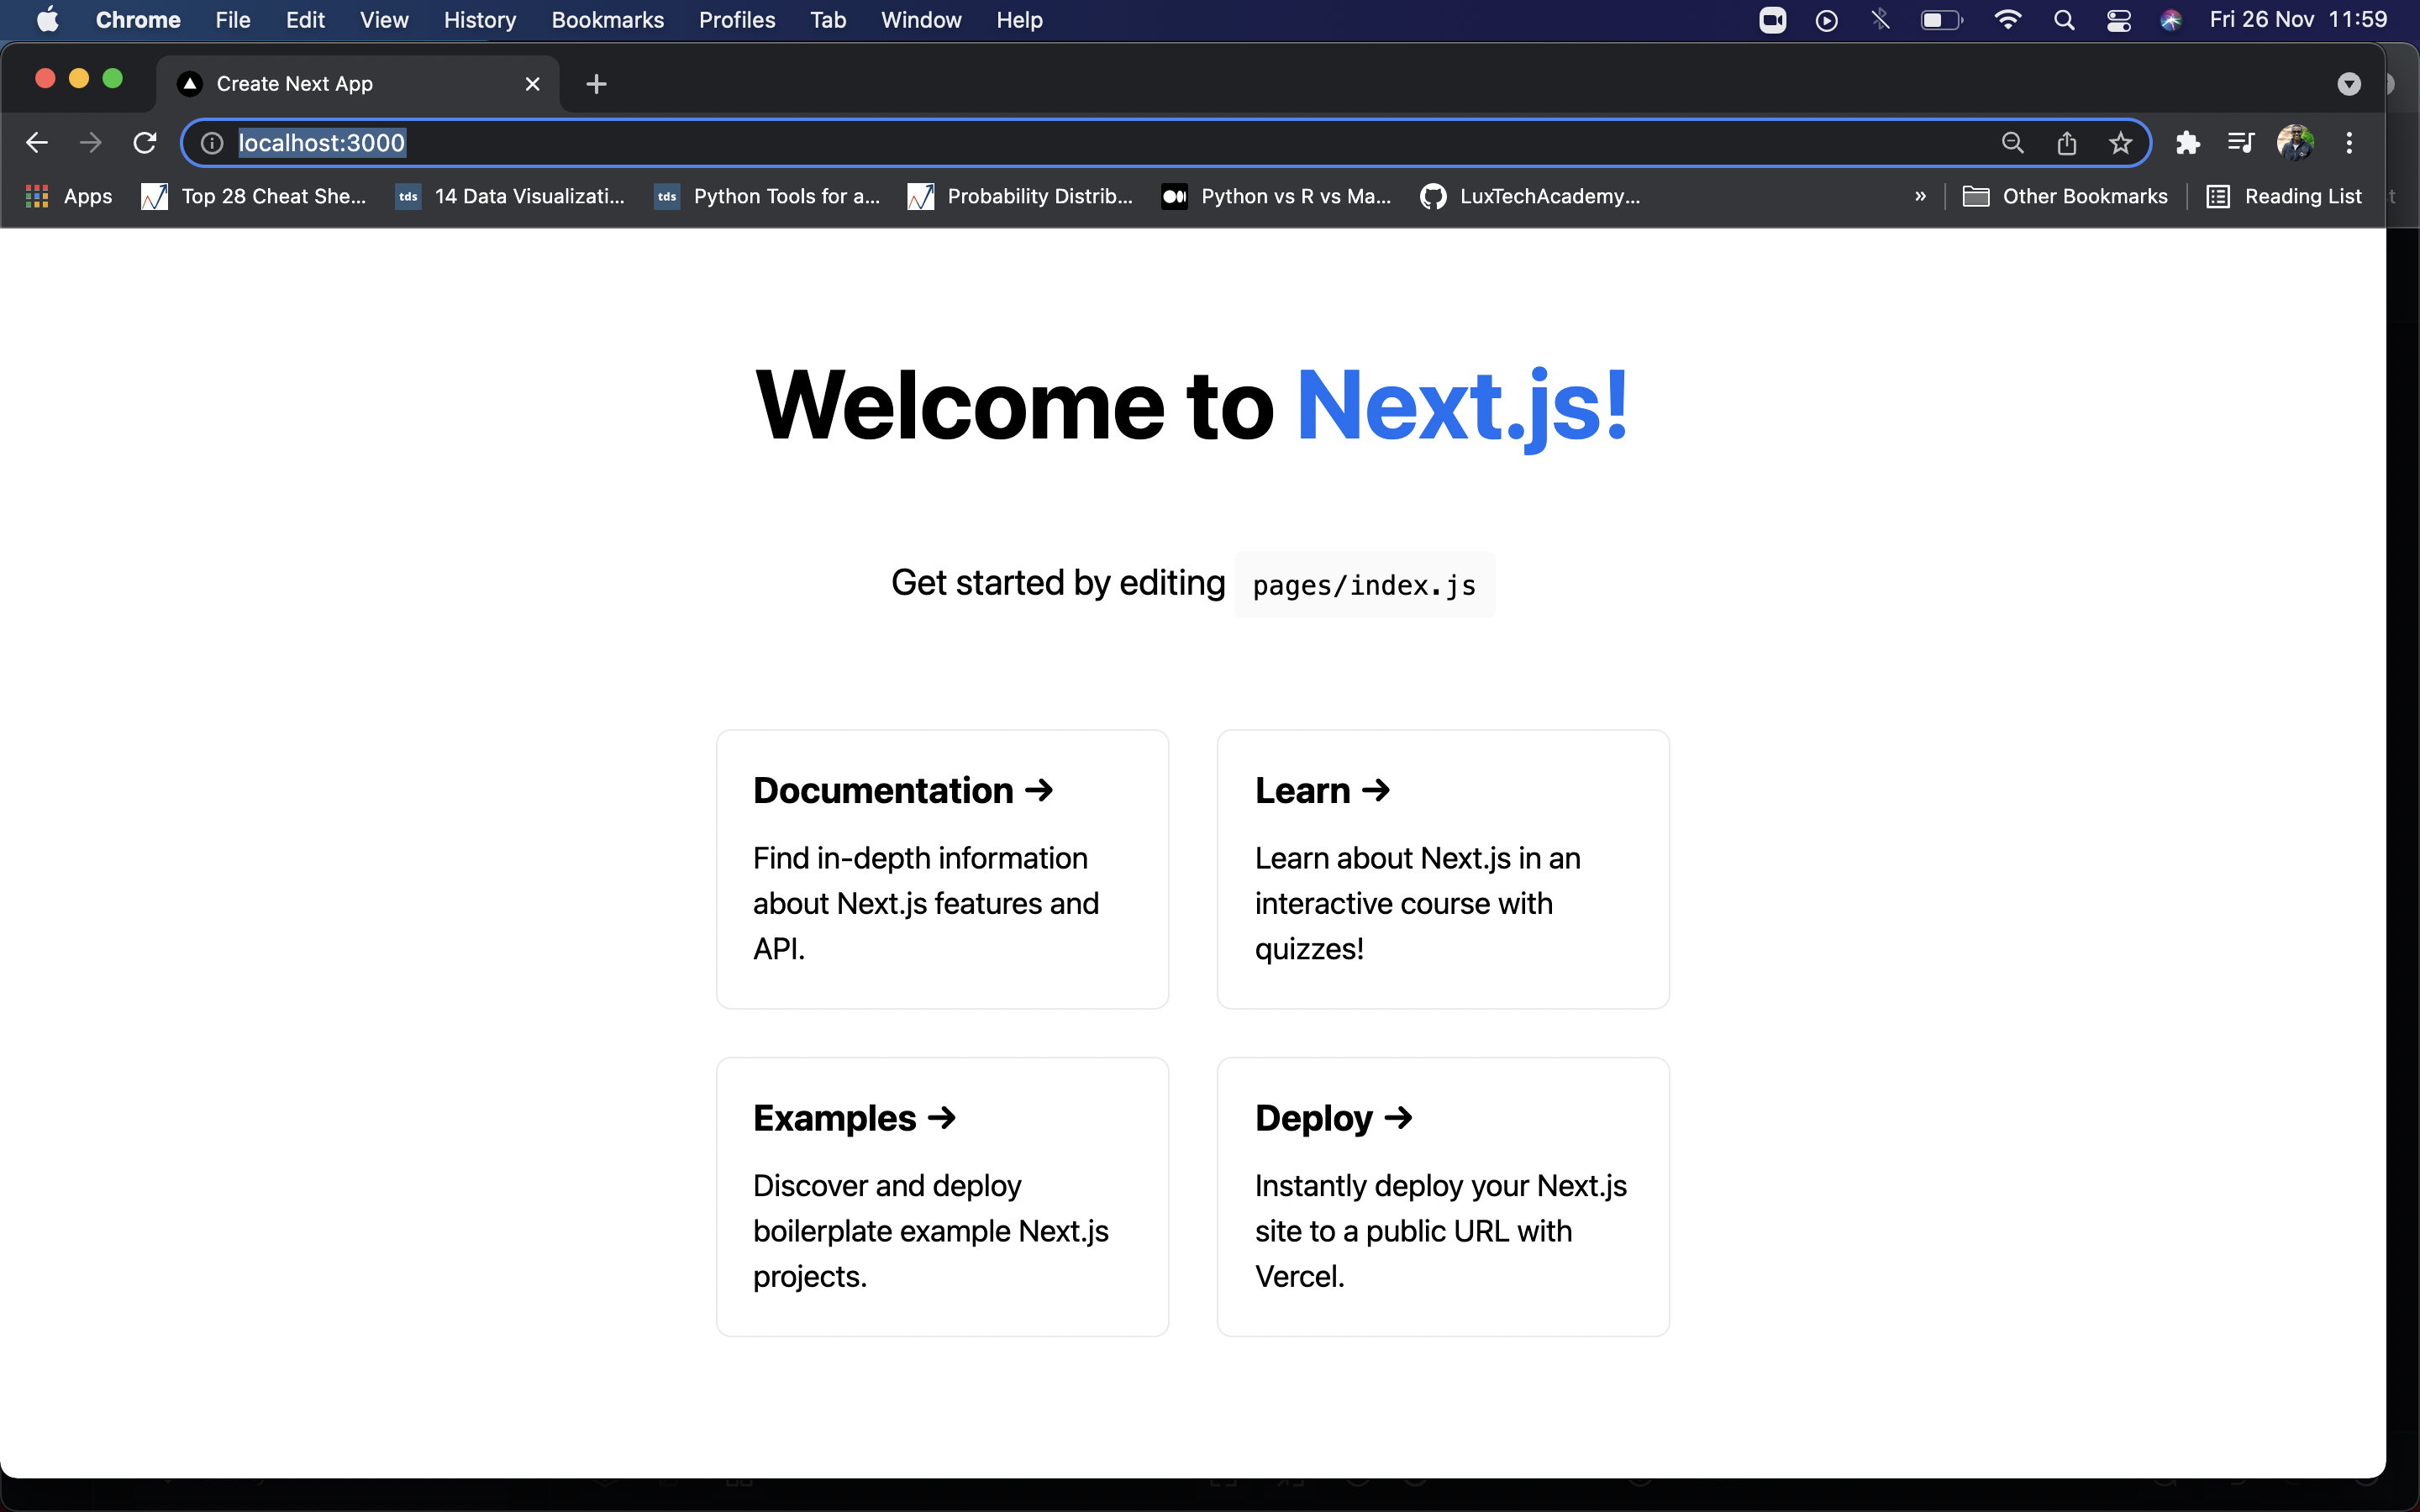Click the pages/index.js code text
Screen dimensions: 2420x1512
pos(1364,585)
